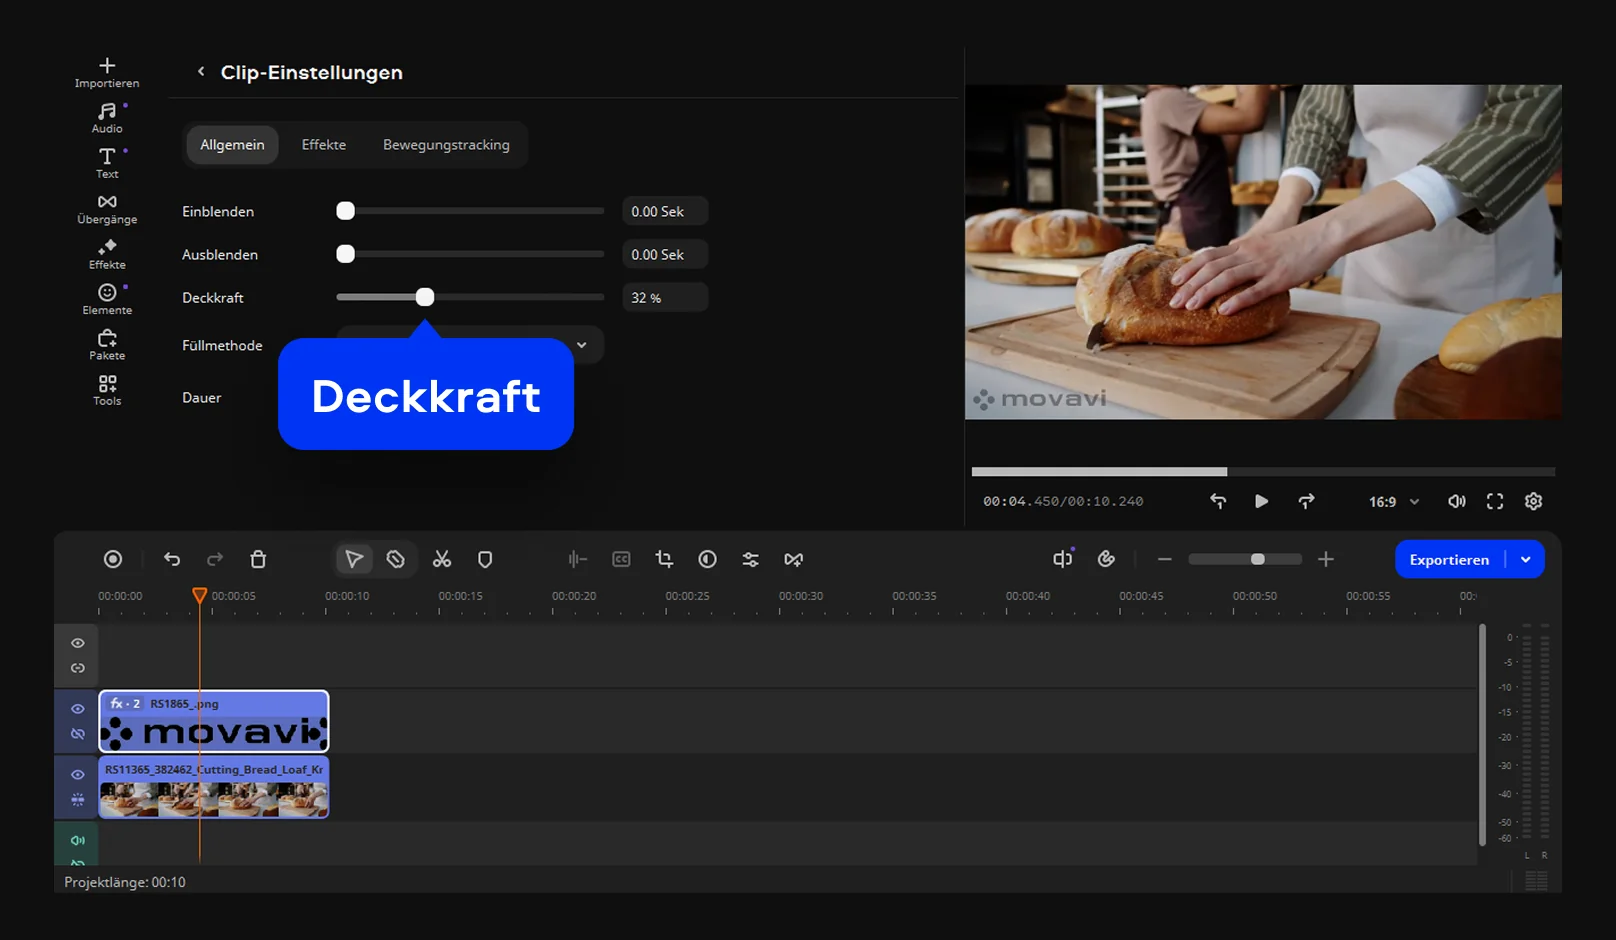Toggle the clip audio setting on the video track
Screen dimensions: 1616x940
[x=78, y=800]
